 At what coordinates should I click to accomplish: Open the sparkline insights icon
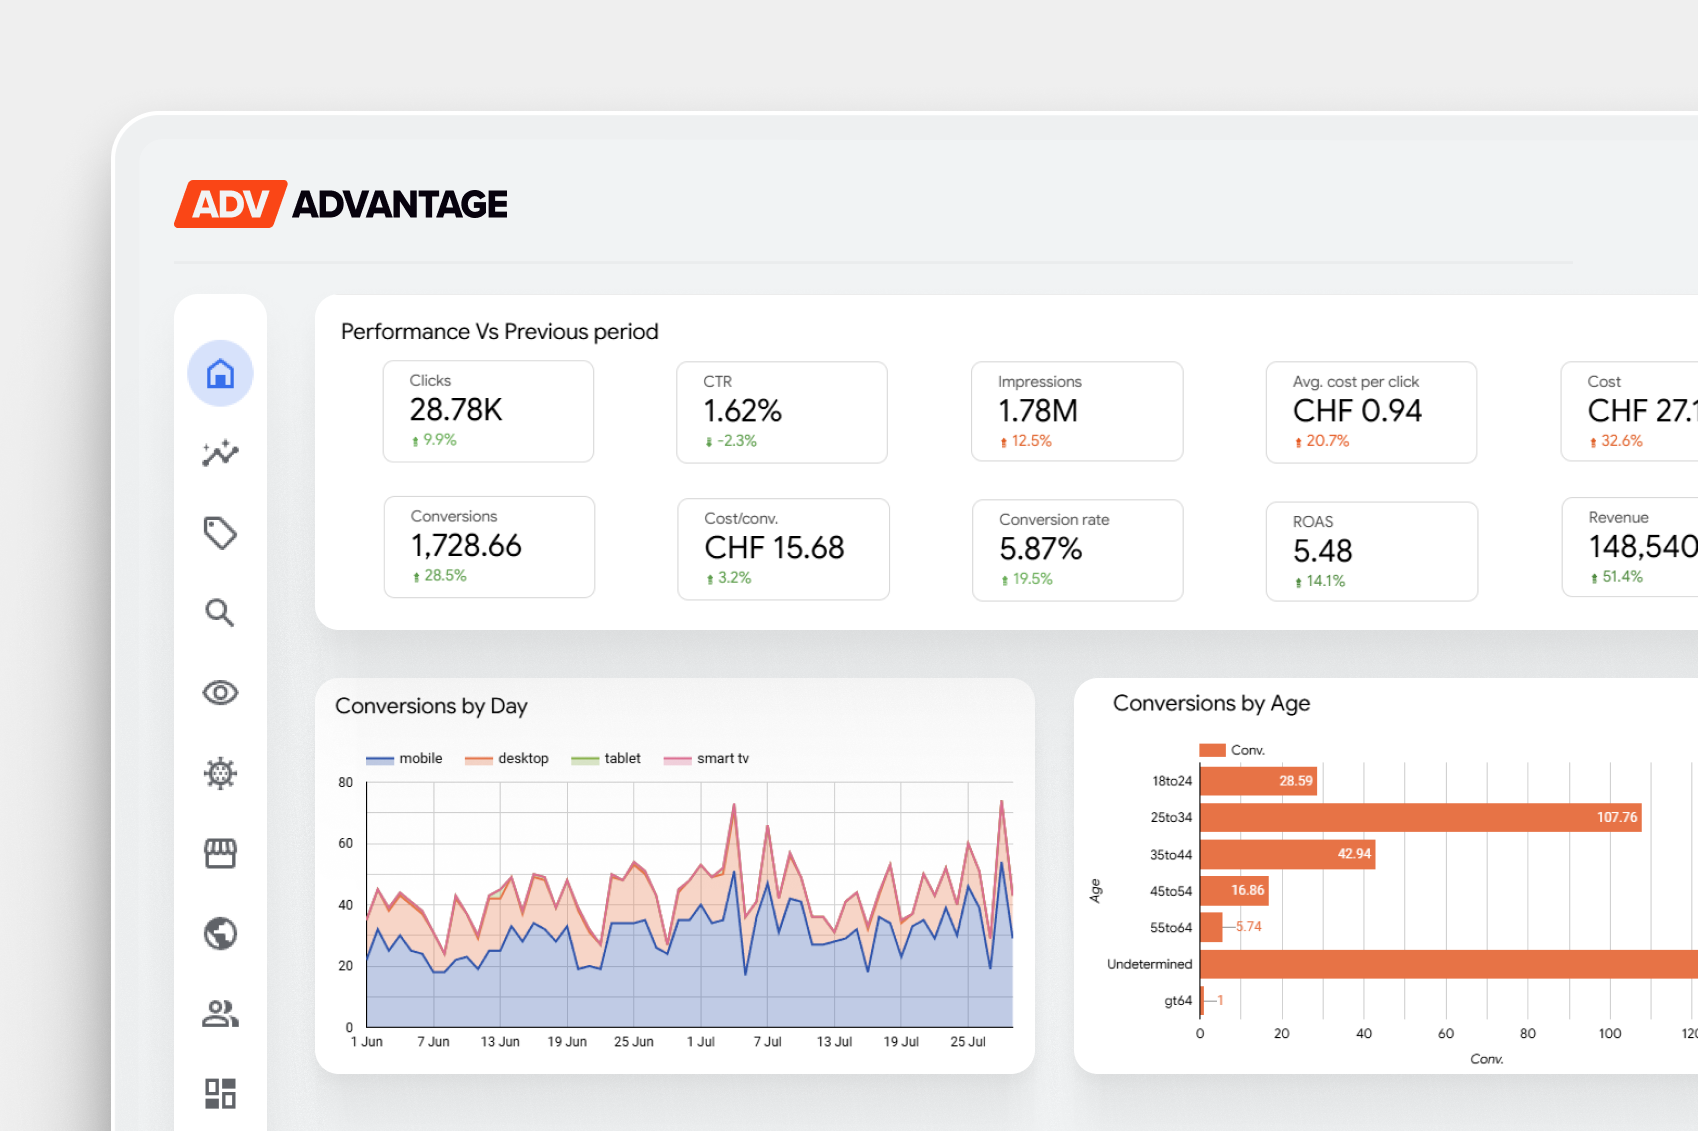pos(220,453)
